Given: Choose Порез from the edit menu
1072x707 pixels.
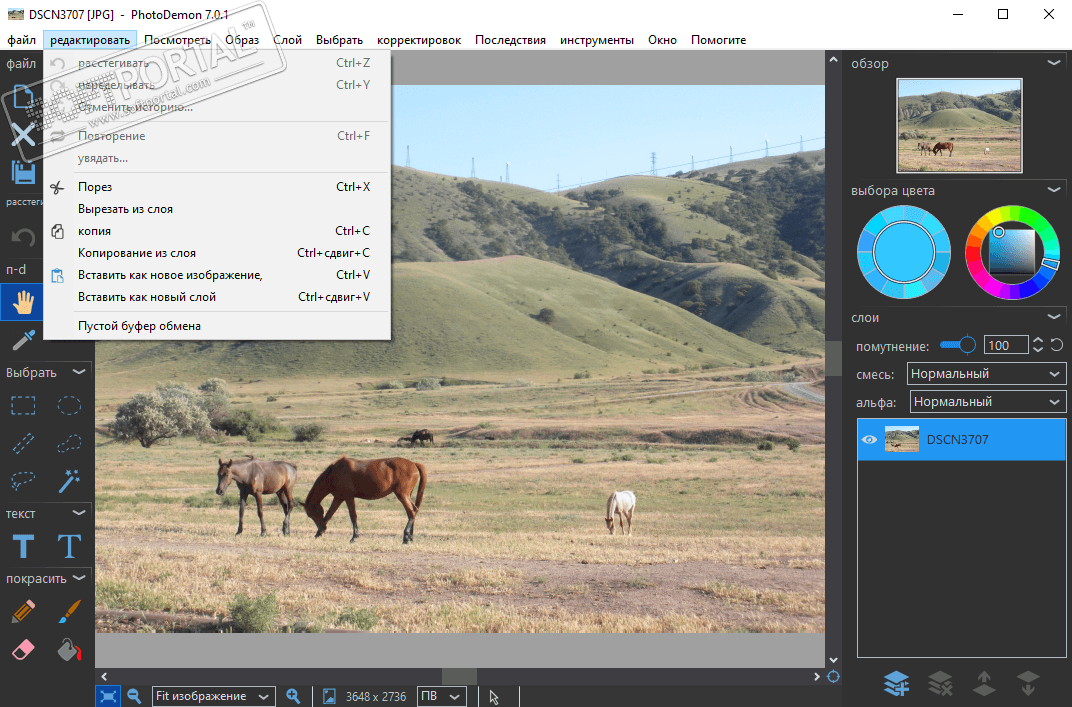Looking at the screenshot, I should click(95, 187).
